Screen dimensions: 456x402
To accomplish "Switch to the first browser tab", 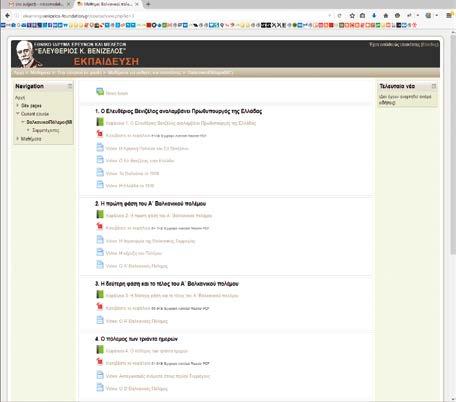I will click(x=40, y=4).
